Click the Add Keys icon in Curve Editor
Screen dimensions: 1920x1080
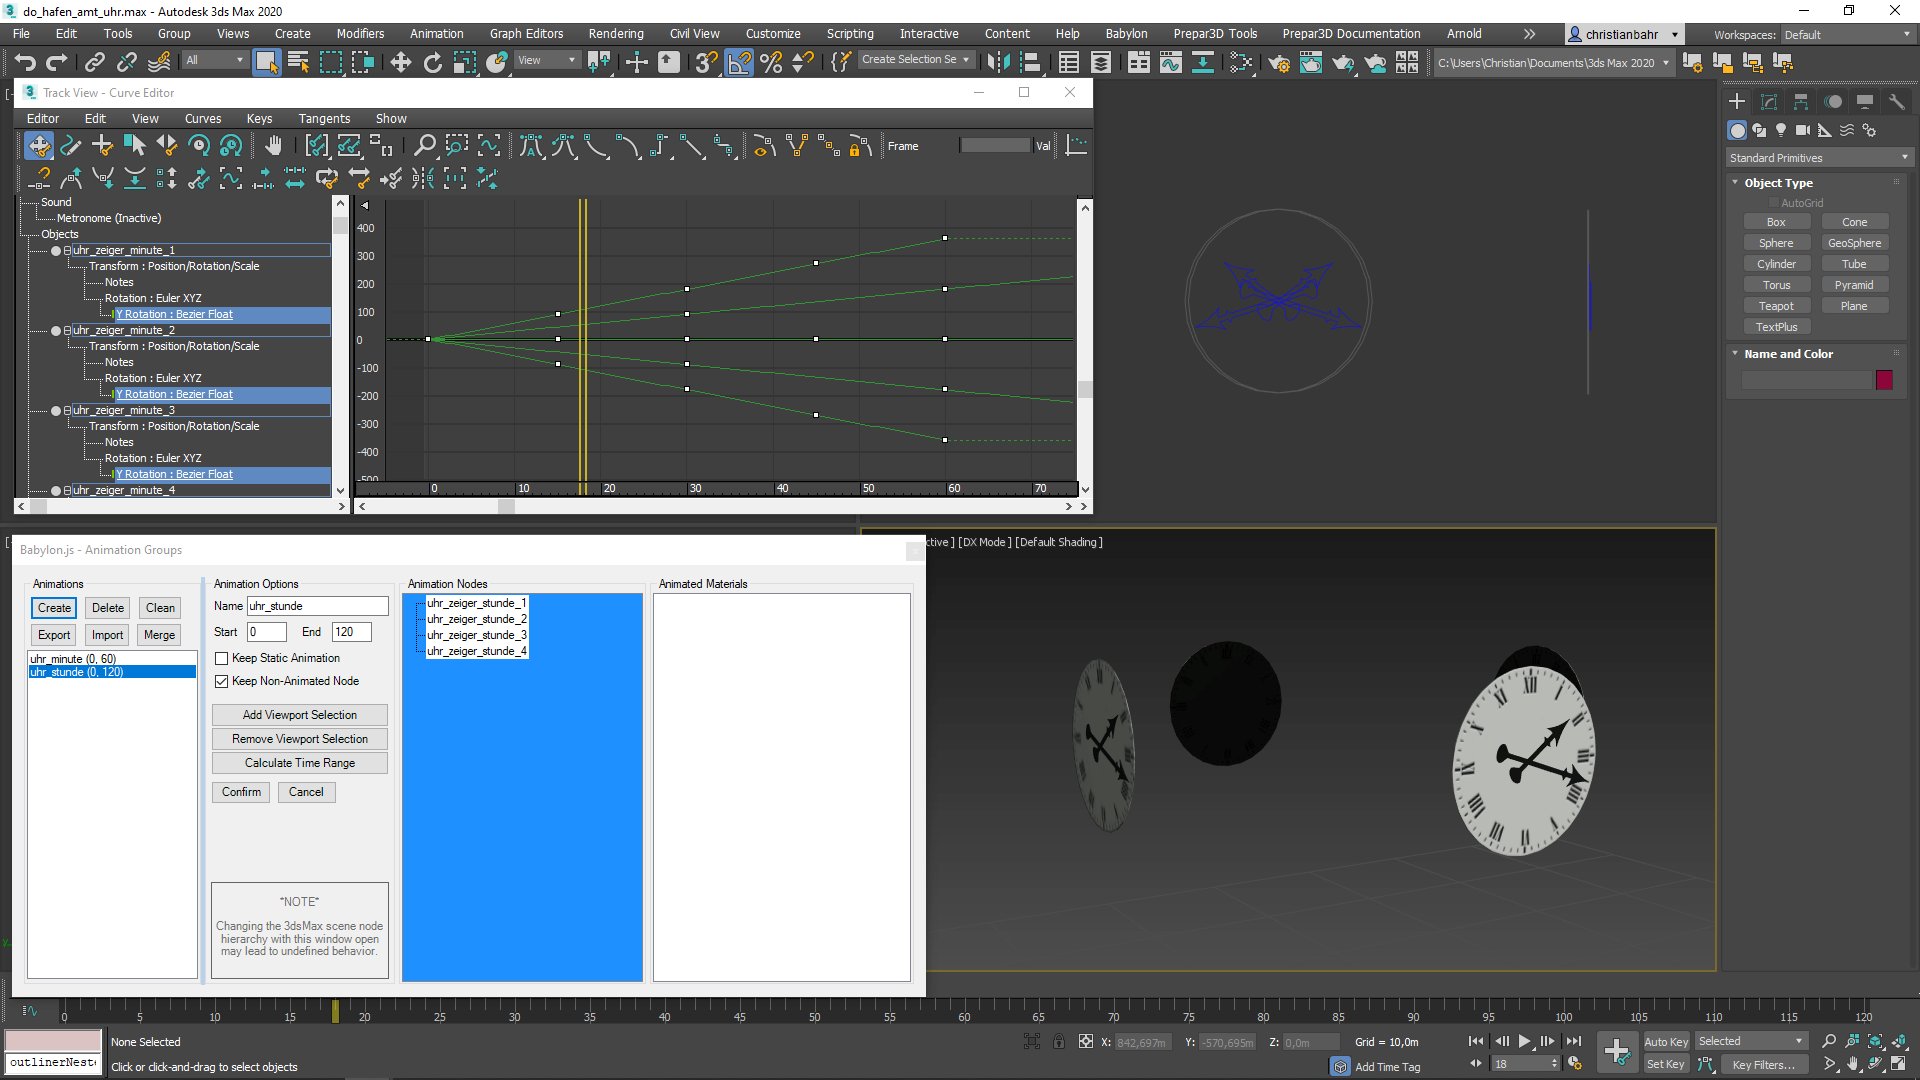click(102, 146)
